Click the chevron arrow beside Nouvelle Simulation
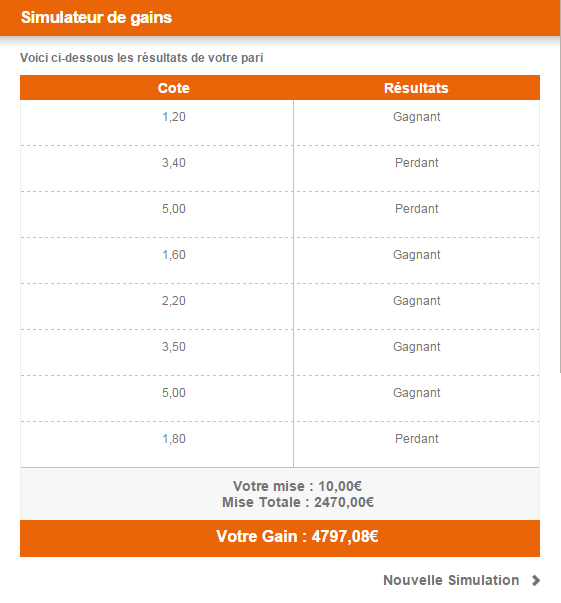The width and height of the screenshot is (561, 603). tap(536, 580)
